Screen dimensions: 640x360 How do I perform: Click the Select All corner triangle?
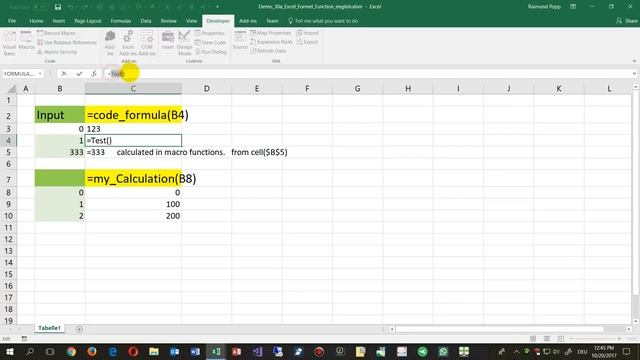11,89
